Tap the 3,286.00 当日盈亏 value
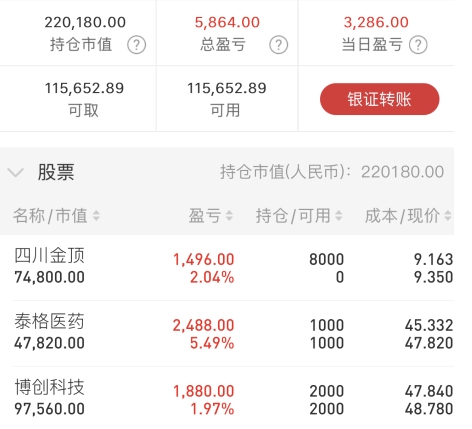472x429 pixels. [x=376, y=22]
